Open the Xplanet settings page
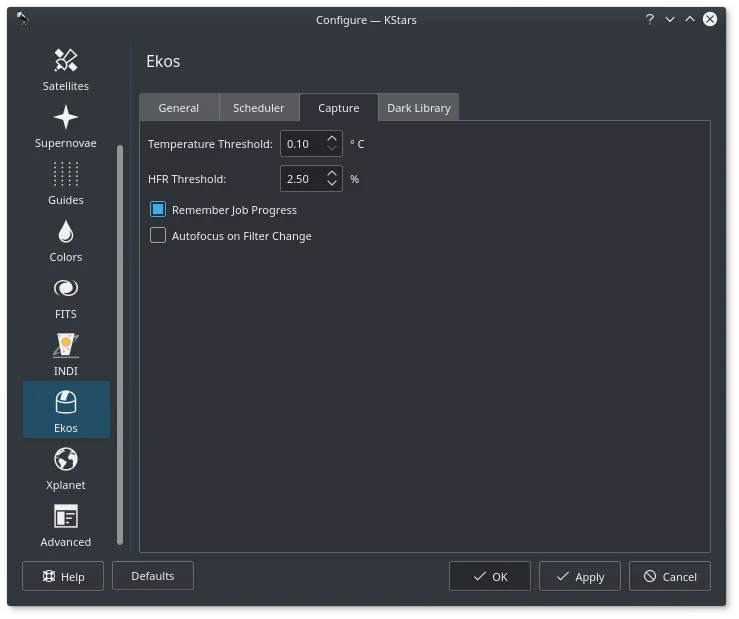This screenshot has width=739, height=619. [x=66, y=469]
